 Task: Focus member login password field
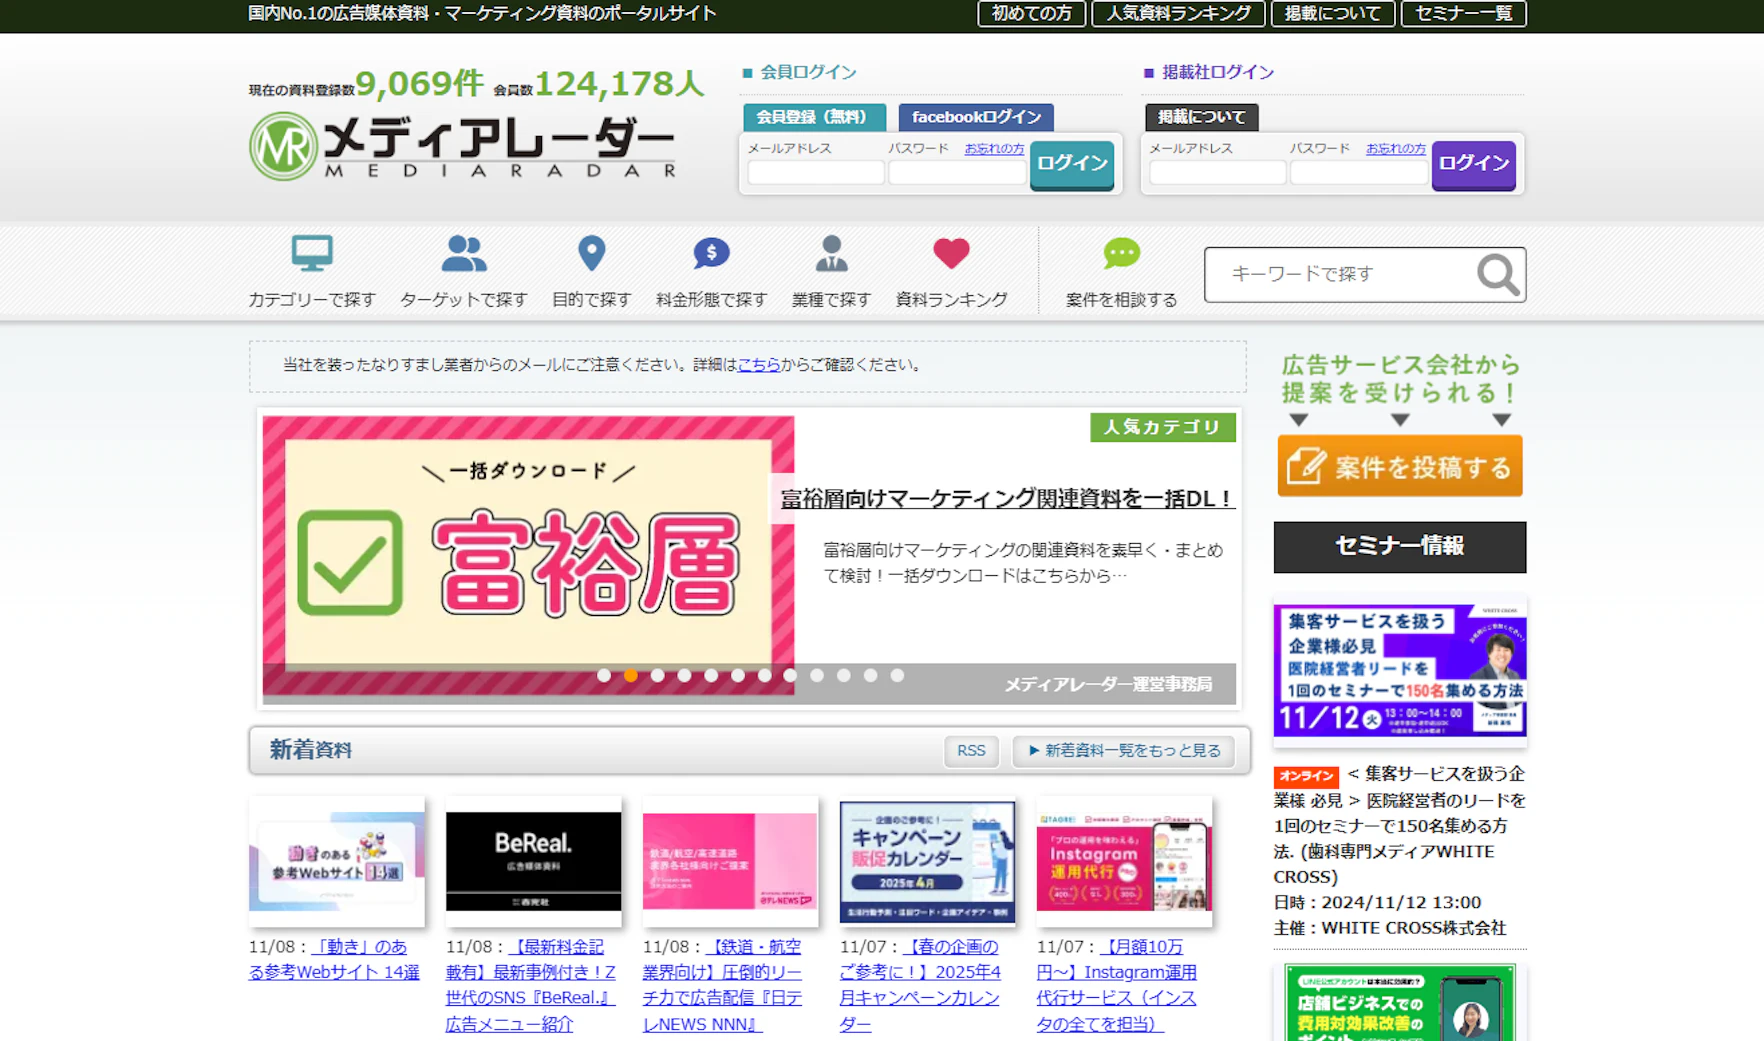coord(957,173)
